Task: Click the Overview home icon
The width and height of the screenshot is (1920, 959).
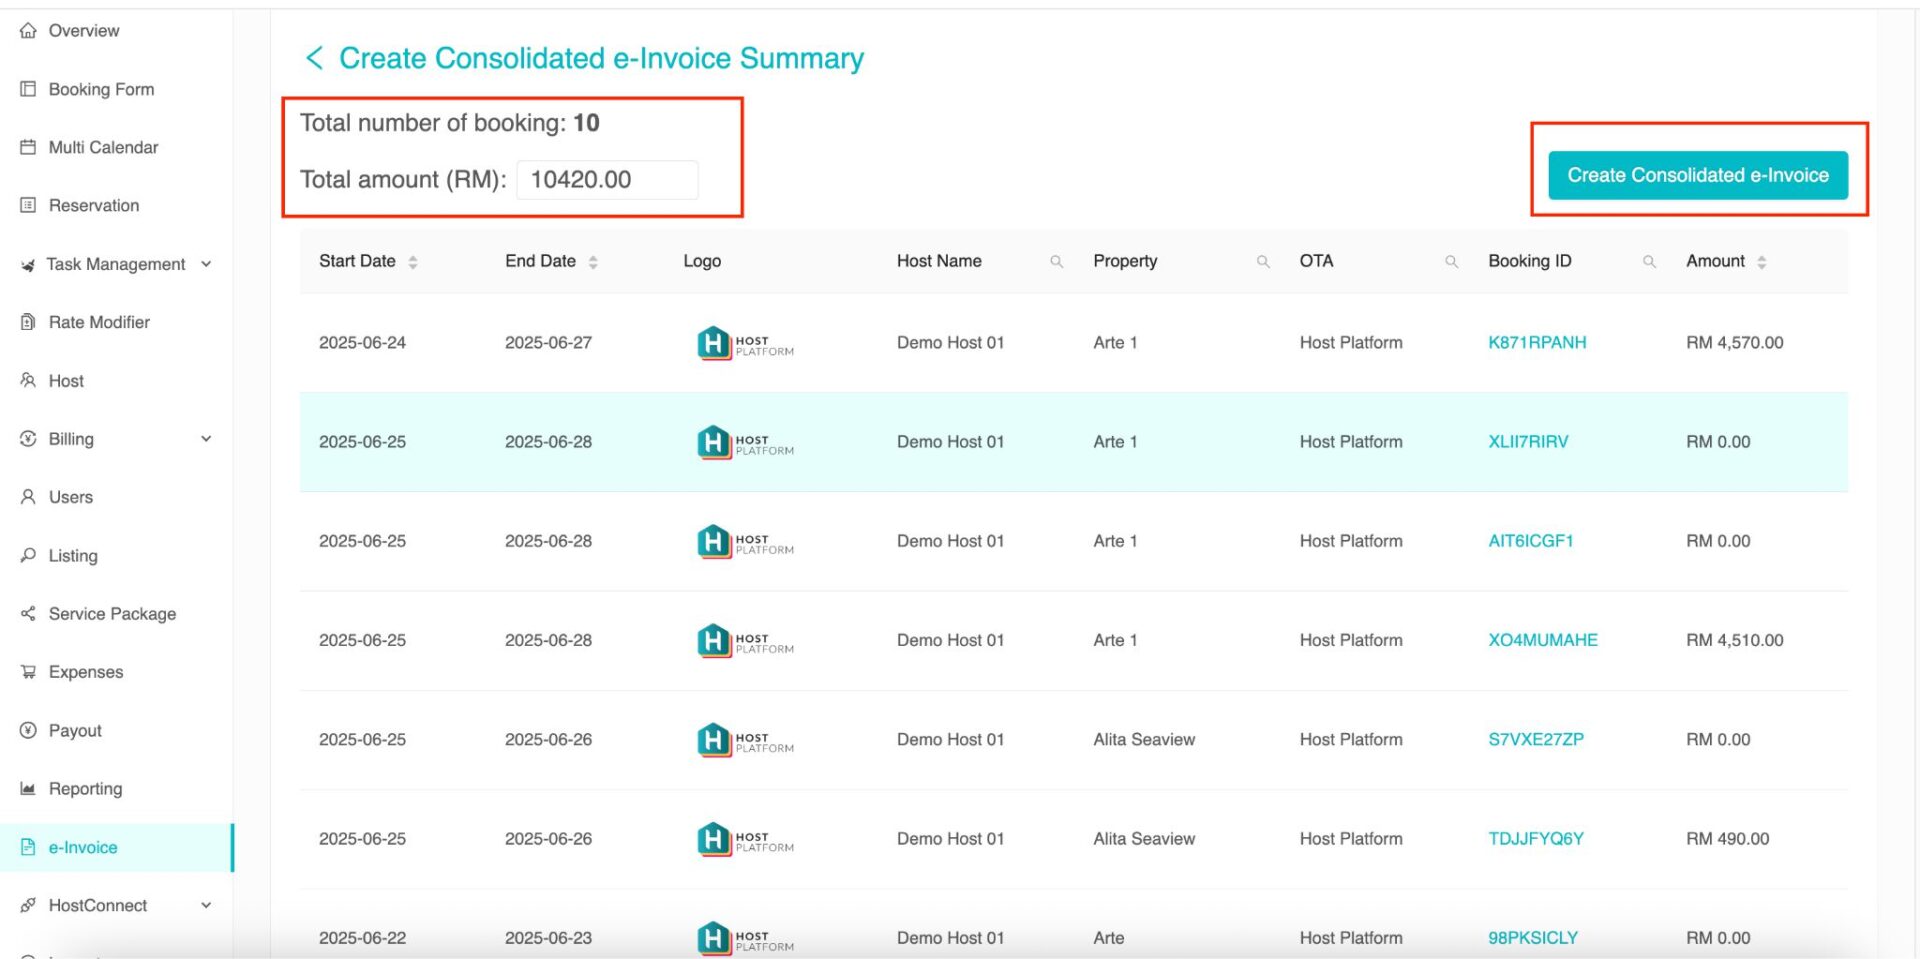Action: pyautogui.click(x=28, y=31)
